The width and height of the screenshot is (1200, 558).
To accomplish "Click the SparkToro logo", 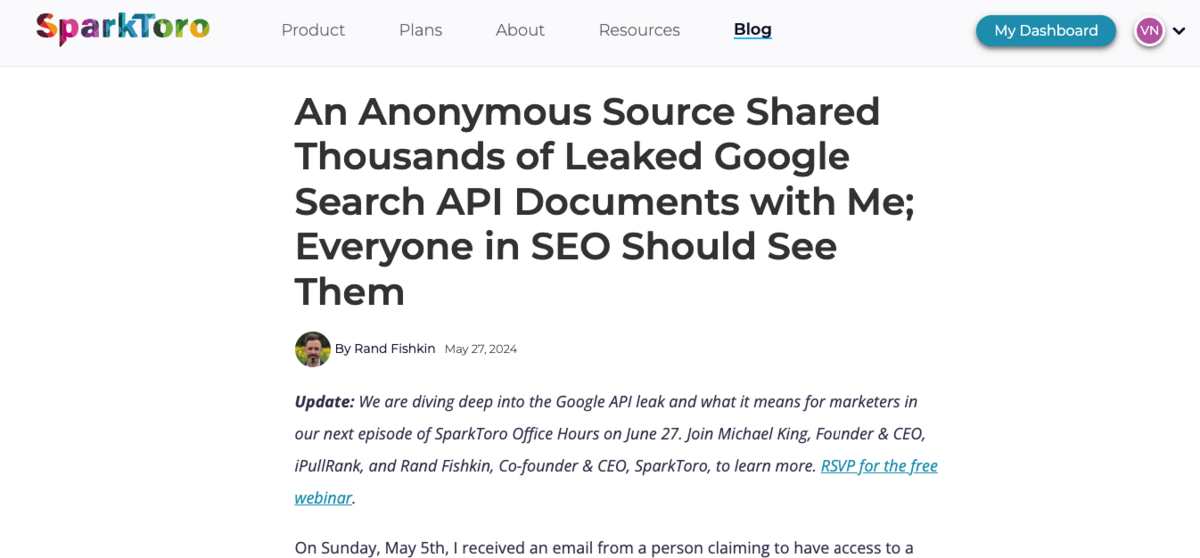I will (122, 28).
